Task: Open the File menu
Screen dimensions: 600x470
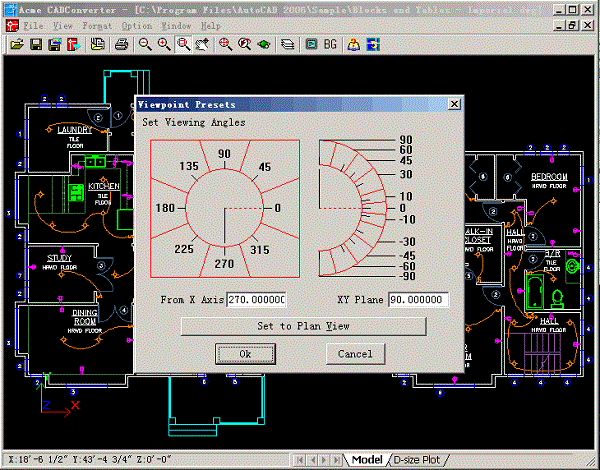Action: (32, 26)
